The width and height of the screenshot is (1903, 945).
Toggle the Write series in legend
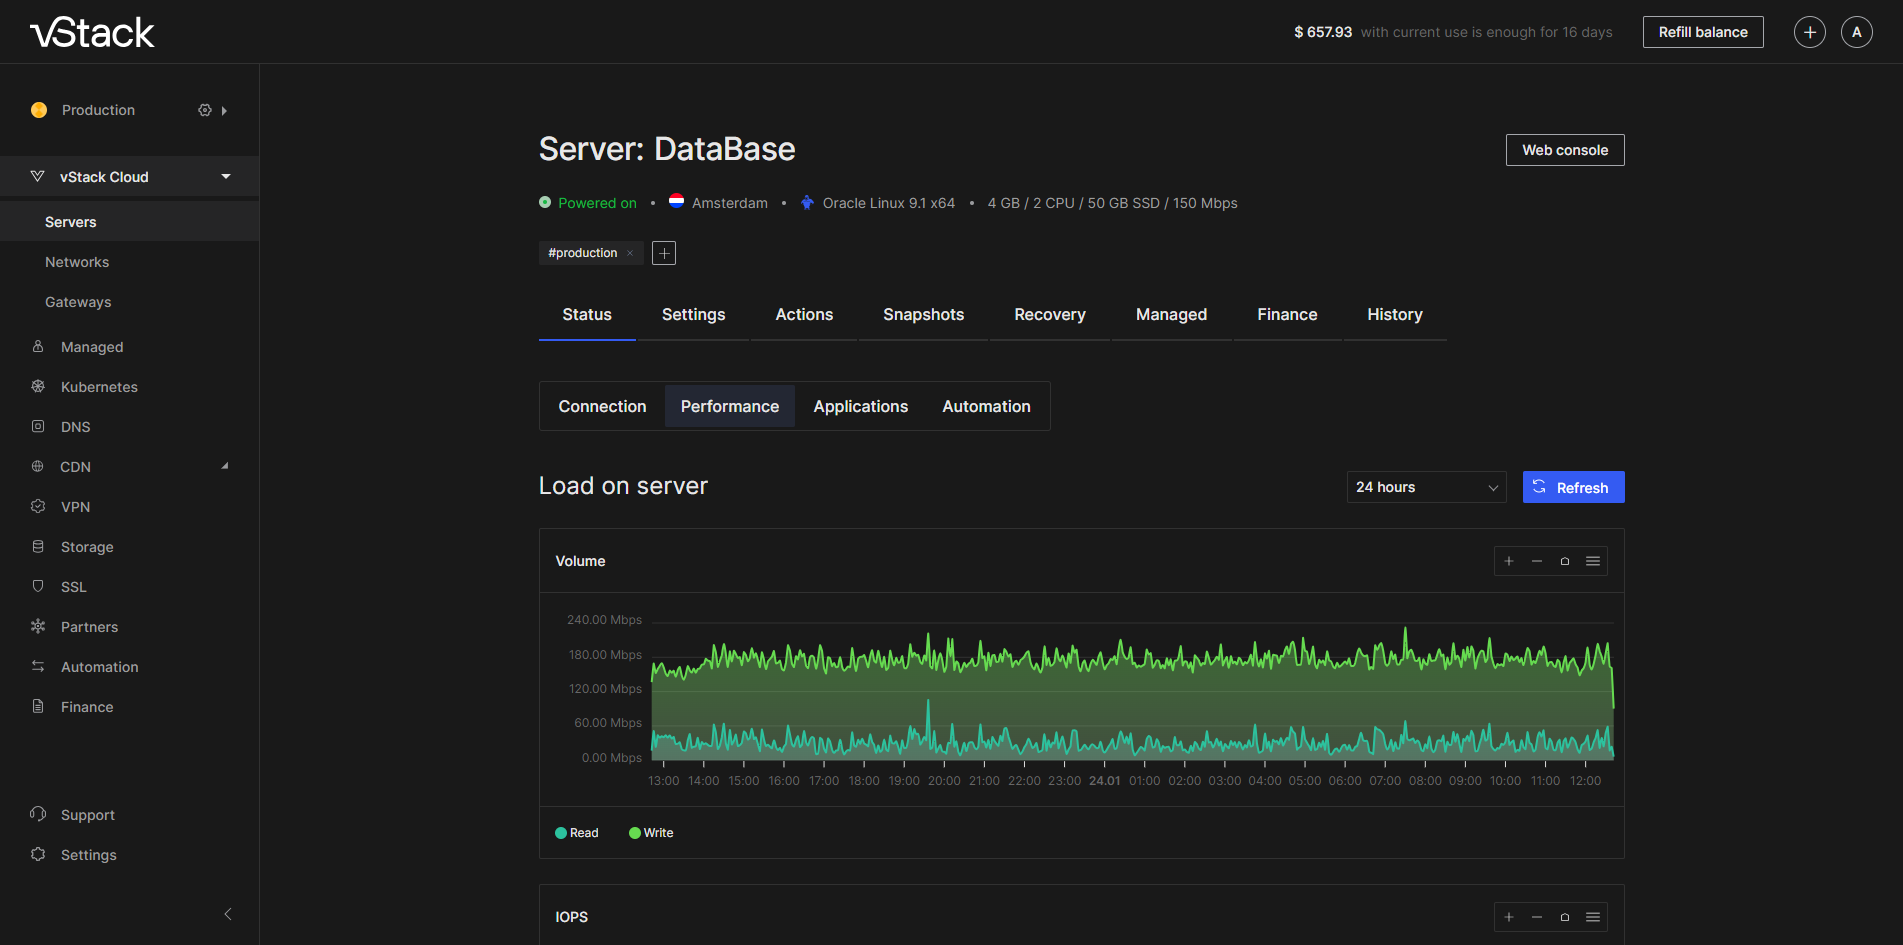point(651,833)
